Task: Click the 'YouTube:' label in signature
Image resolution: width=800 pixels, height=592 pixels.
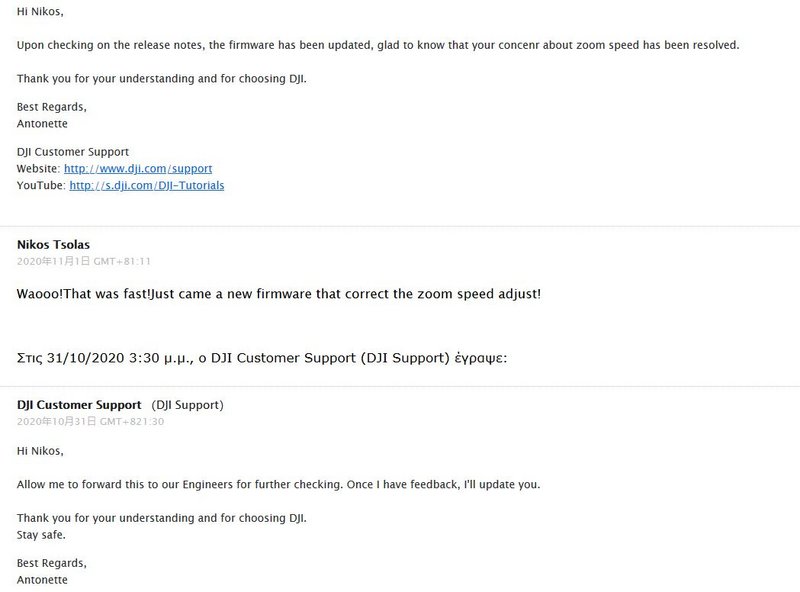Action: click(41, 185)
